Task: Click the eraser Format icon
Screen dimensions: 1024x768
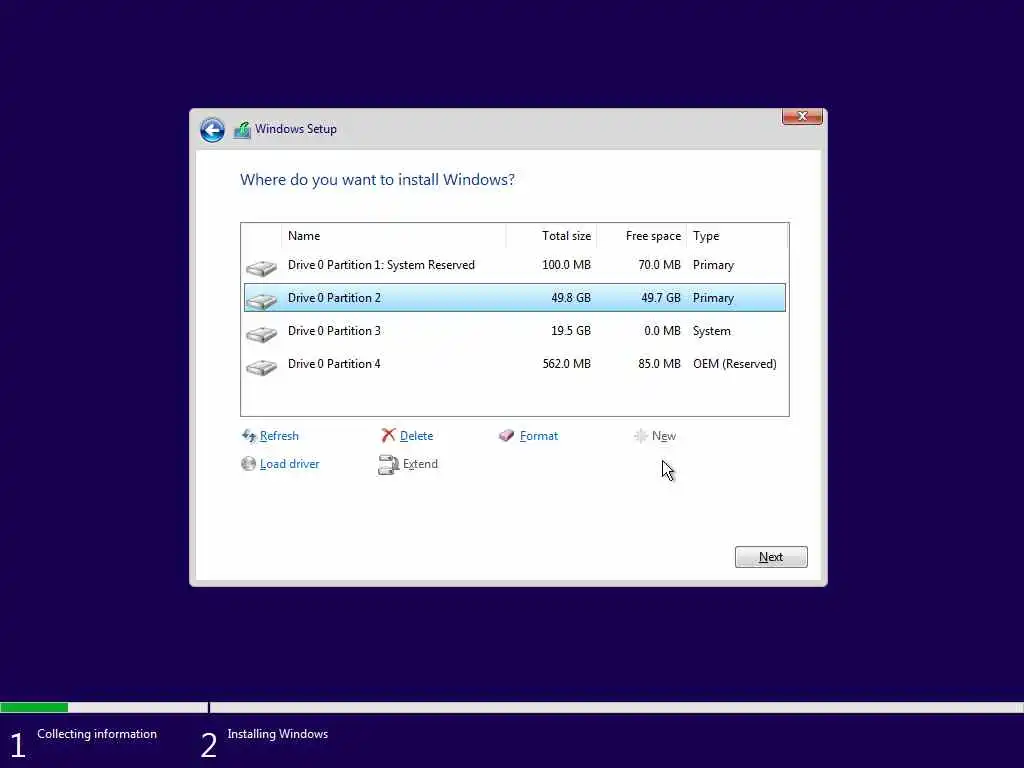Action: pos(507,436)
